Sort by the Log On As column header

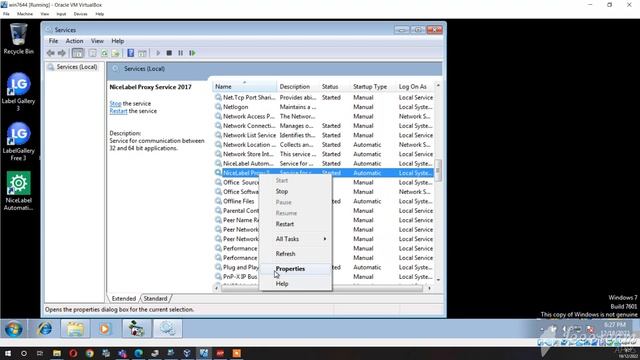pyautogui.click(x=414, y=87)
